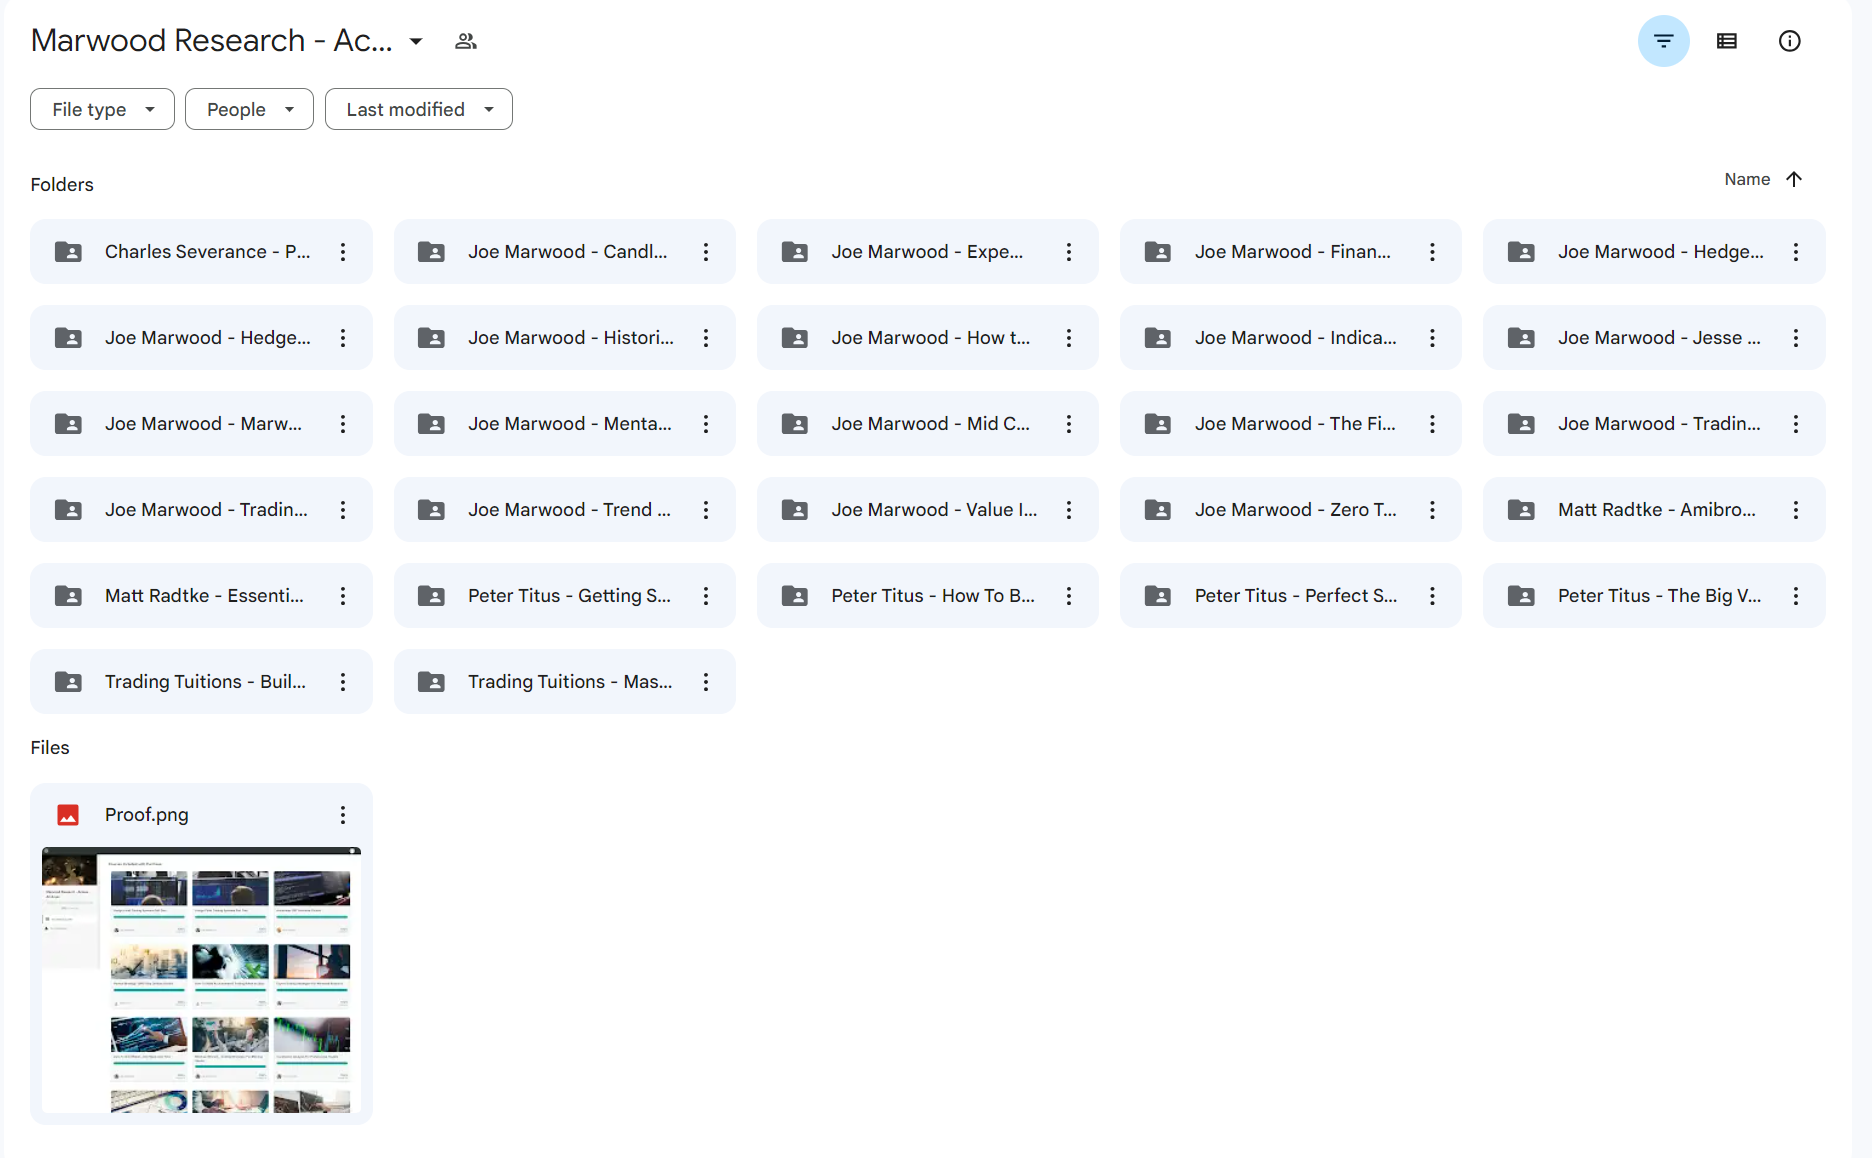Open more actions for Proof.png file
Viewport: 1872px width, 1158px height.
tap(343, 815)
